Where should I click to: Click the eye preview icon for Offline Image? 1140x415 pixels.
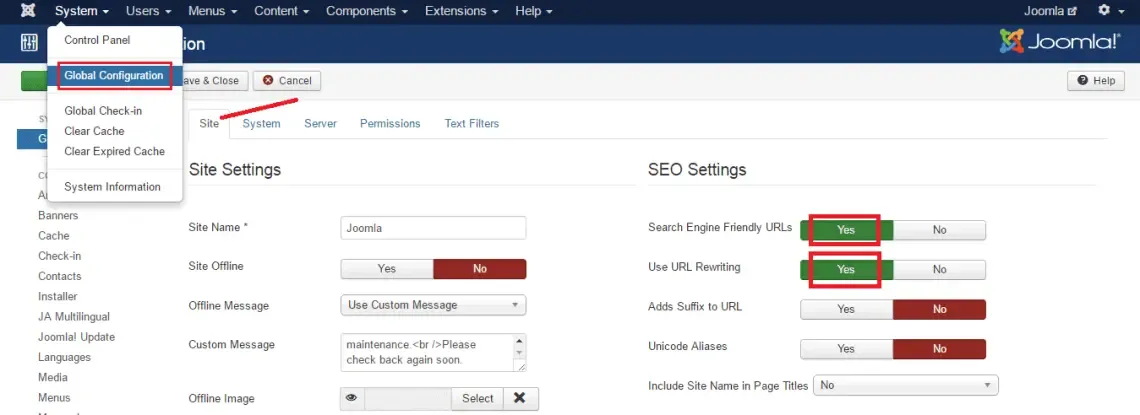point(352,398)
